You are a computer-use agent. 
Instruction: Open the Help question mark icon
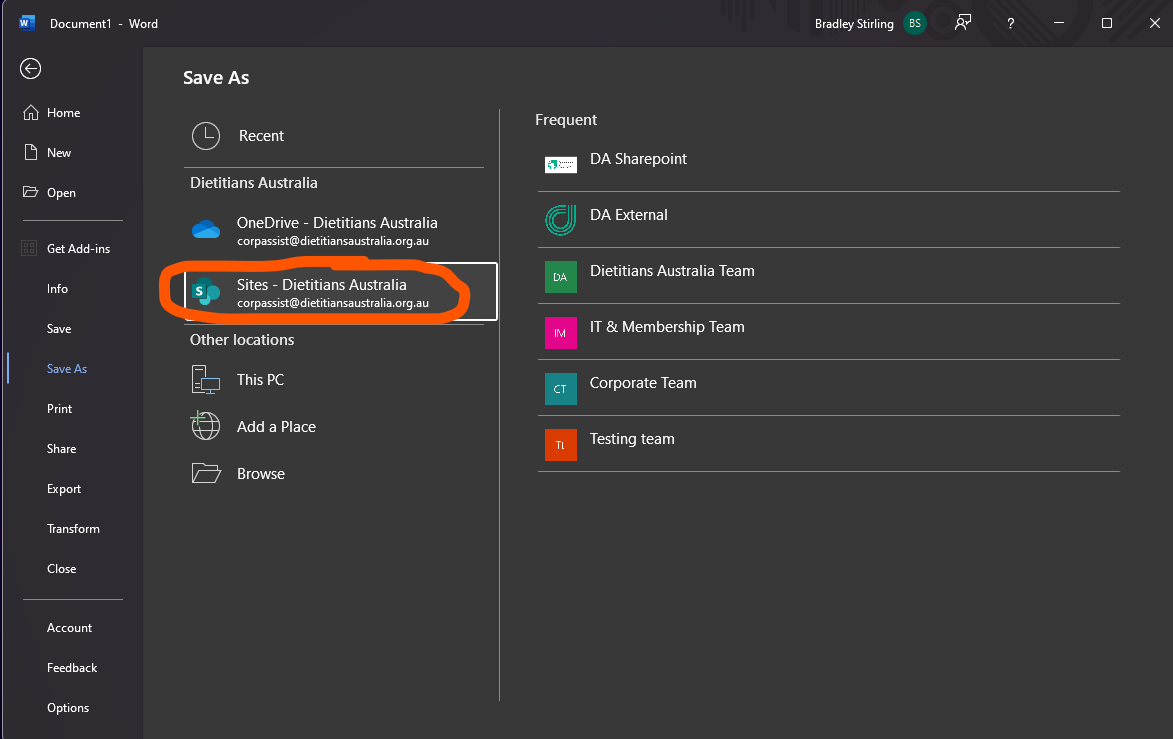pyautogui.click(x=1010, y=23)
